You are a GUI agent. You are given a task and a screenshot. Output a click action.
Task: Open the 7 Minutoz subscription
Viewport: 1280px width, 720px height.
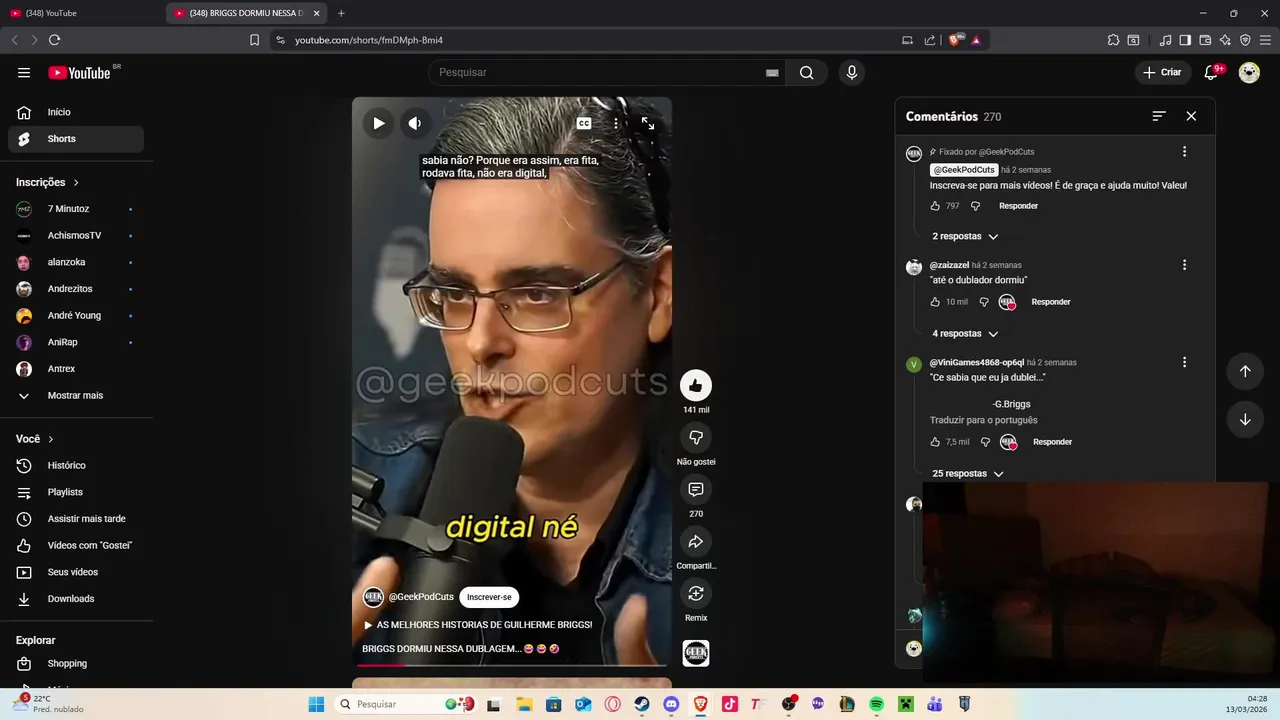(76, 209)
